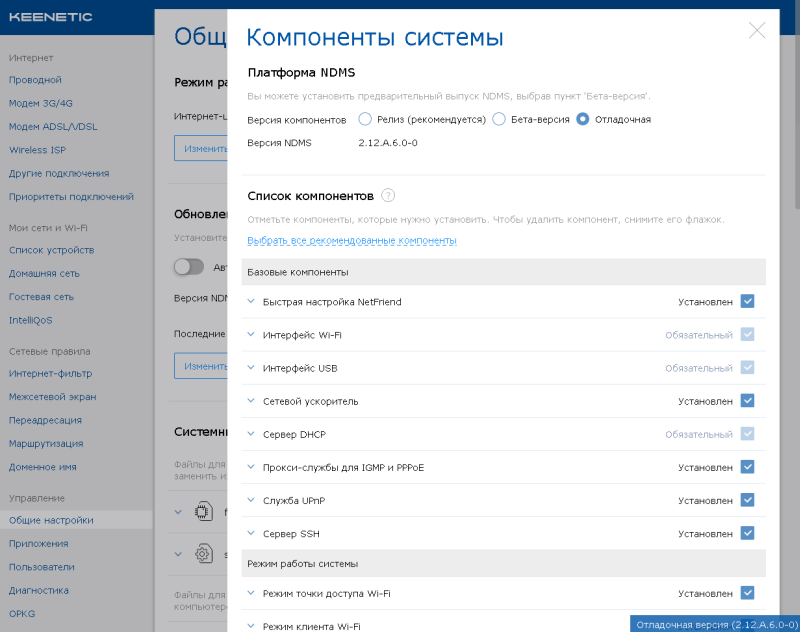
Task: Expand Интерфейс USB component details
Action: [x=251, y=368]
